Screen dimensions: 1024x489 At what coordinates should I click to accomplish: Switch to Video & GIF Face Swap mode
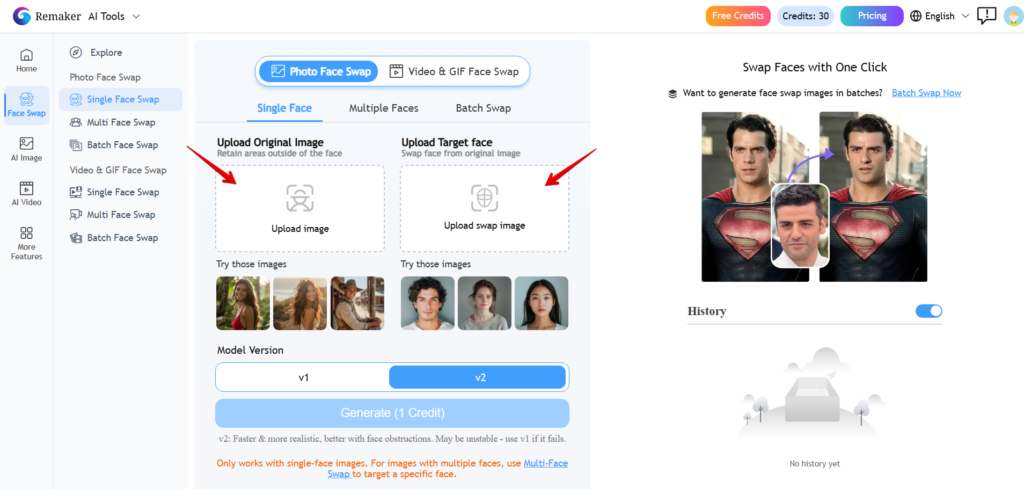click(454, 72)
